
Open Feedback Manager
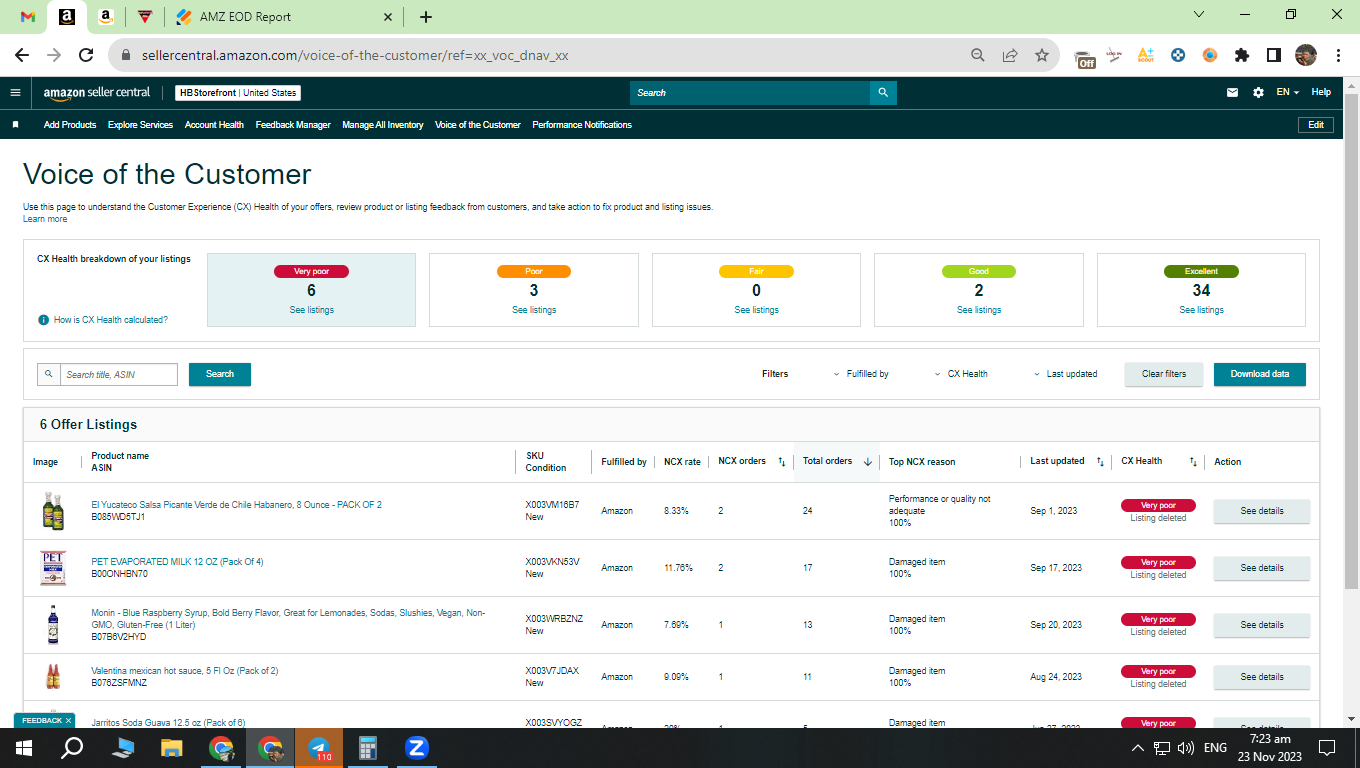point(293,125)
